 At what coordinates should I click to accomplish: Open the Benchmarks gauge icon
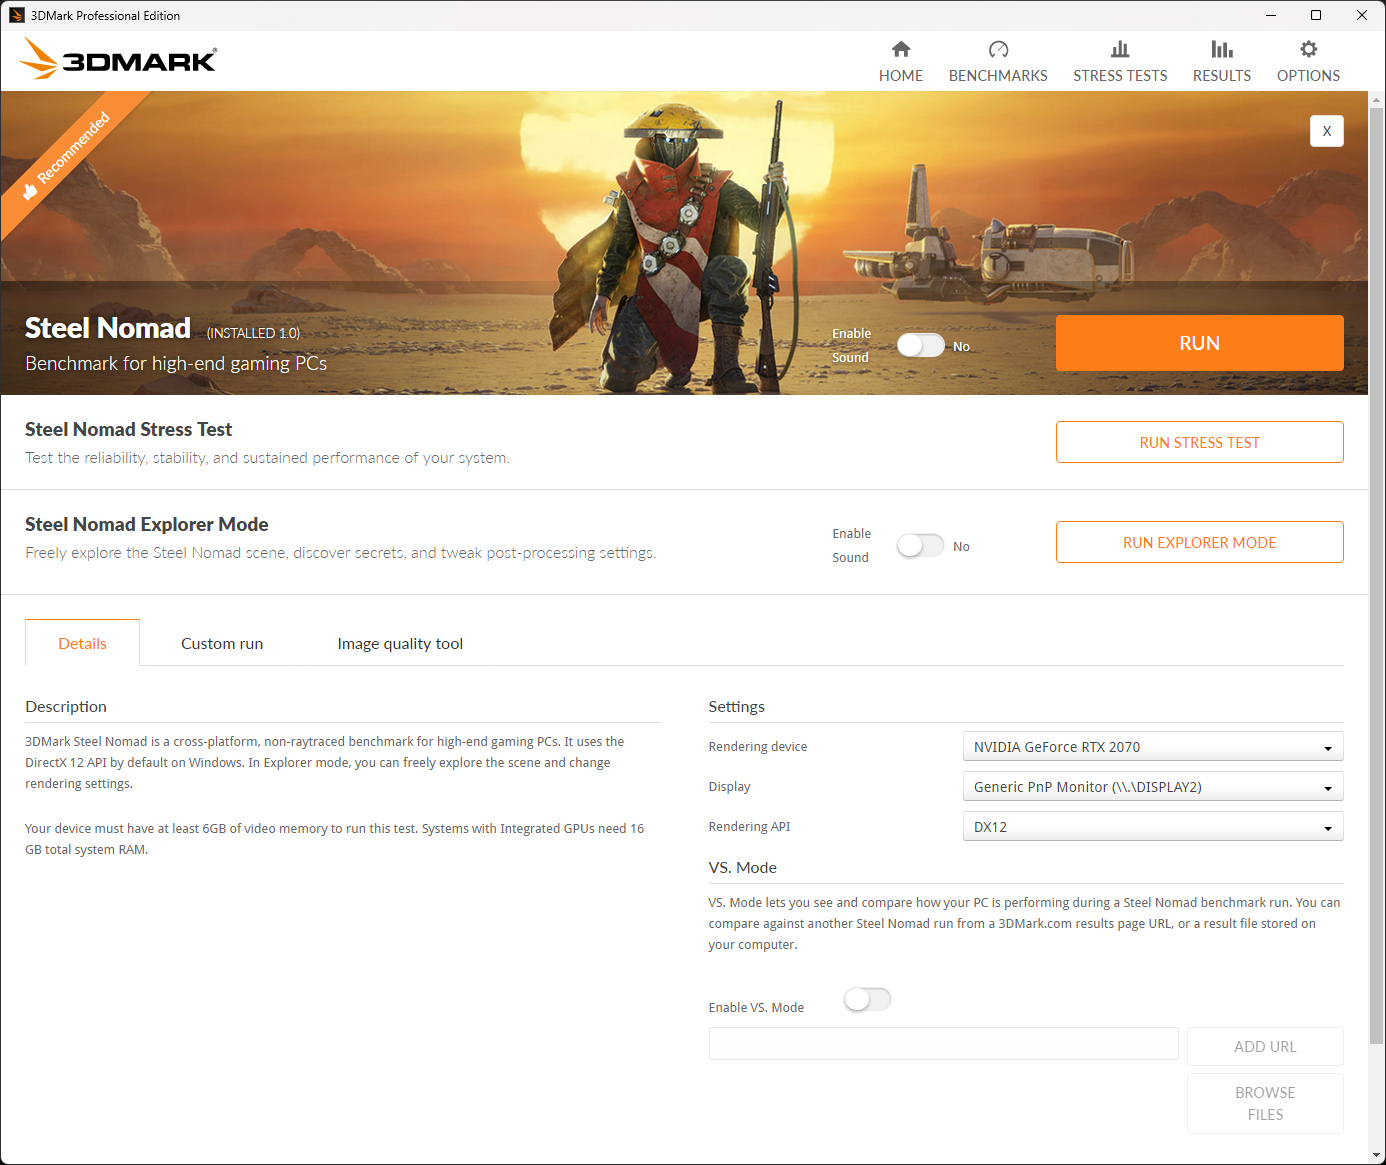coord(998,49)
